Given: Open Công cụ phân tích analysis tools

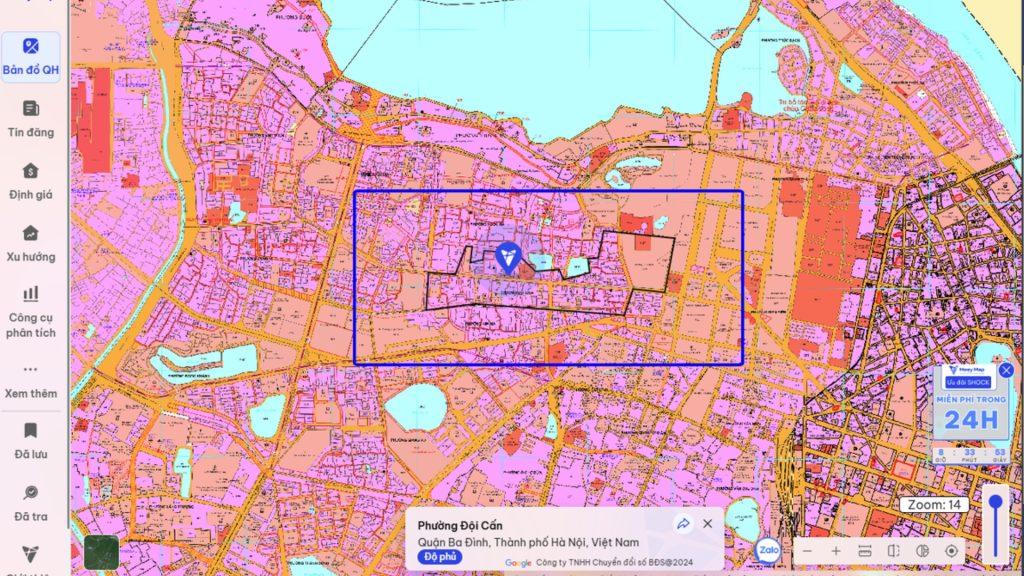Looking at the screenshot, I should 31,310.
